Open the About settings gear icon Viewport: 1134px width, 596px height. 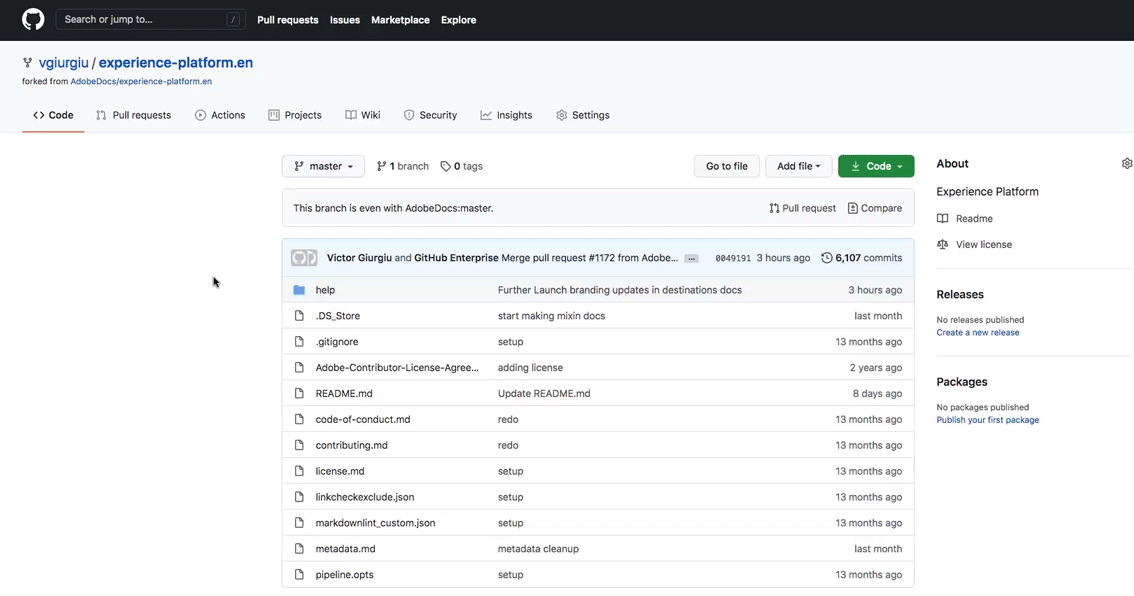(1127, 164)
